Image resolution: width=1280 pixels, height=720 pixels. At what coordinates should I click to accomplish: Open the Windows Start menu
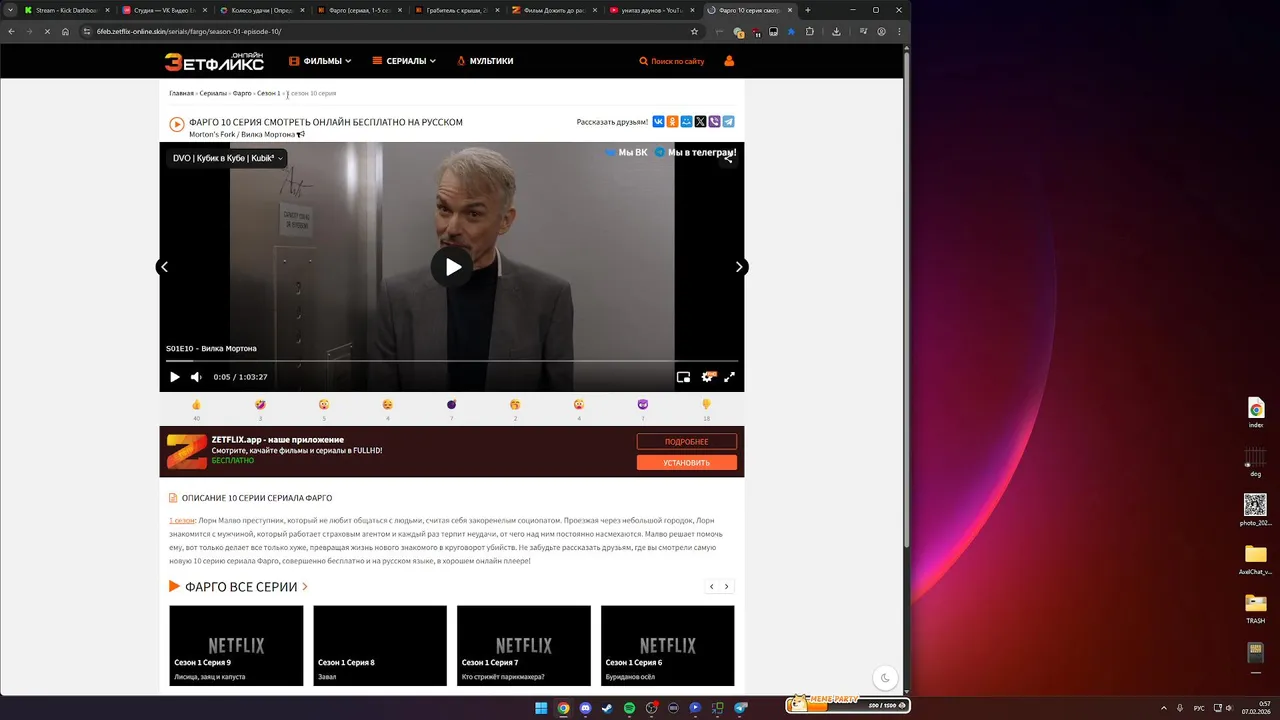pos(541,708)
